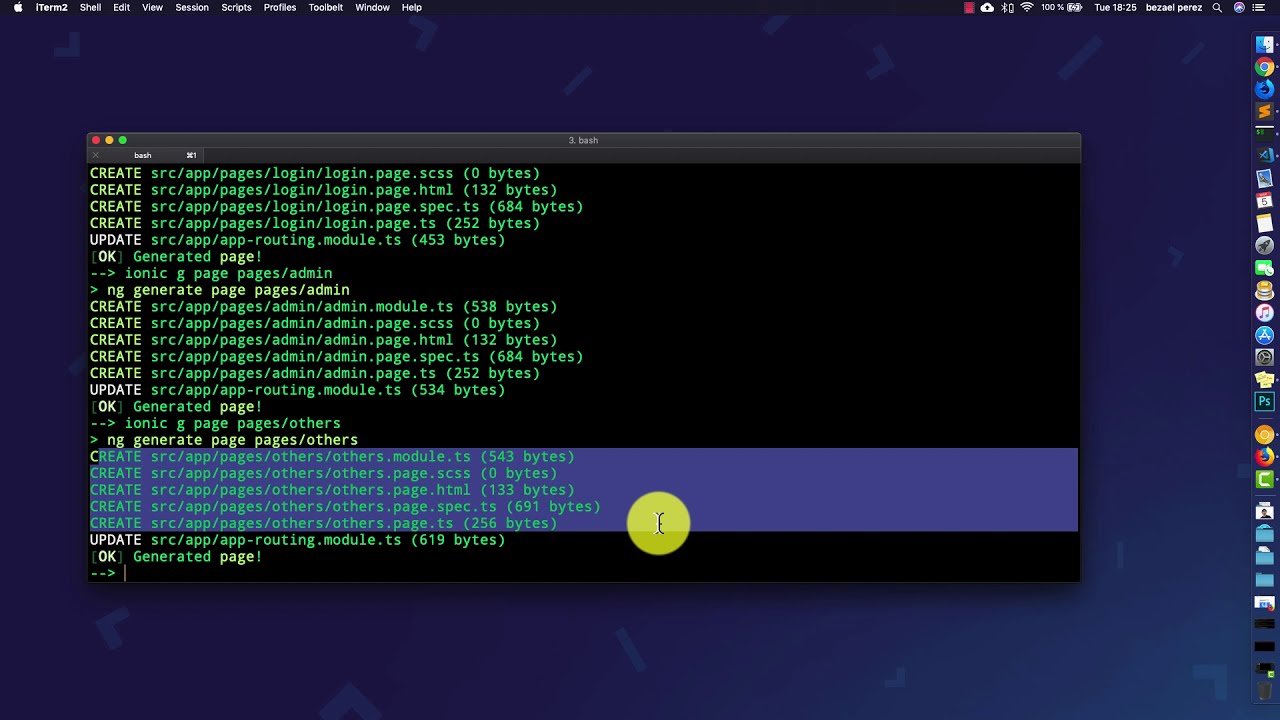1280x720 pixels.
Task: Open the View menu
Action: click(152, 7)
